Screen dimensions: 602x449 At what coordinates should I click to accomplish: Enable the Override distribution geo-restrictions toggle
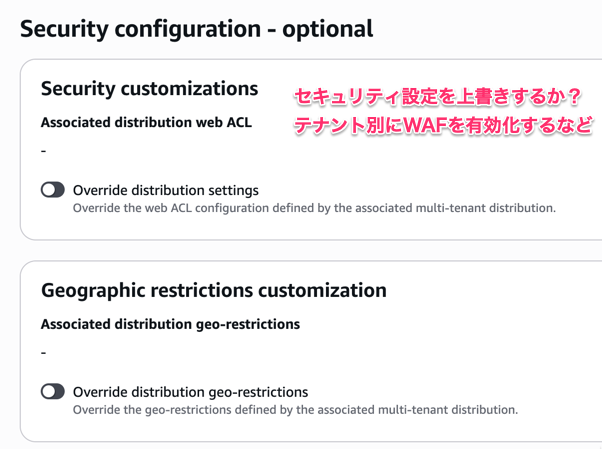pos(53,391)
